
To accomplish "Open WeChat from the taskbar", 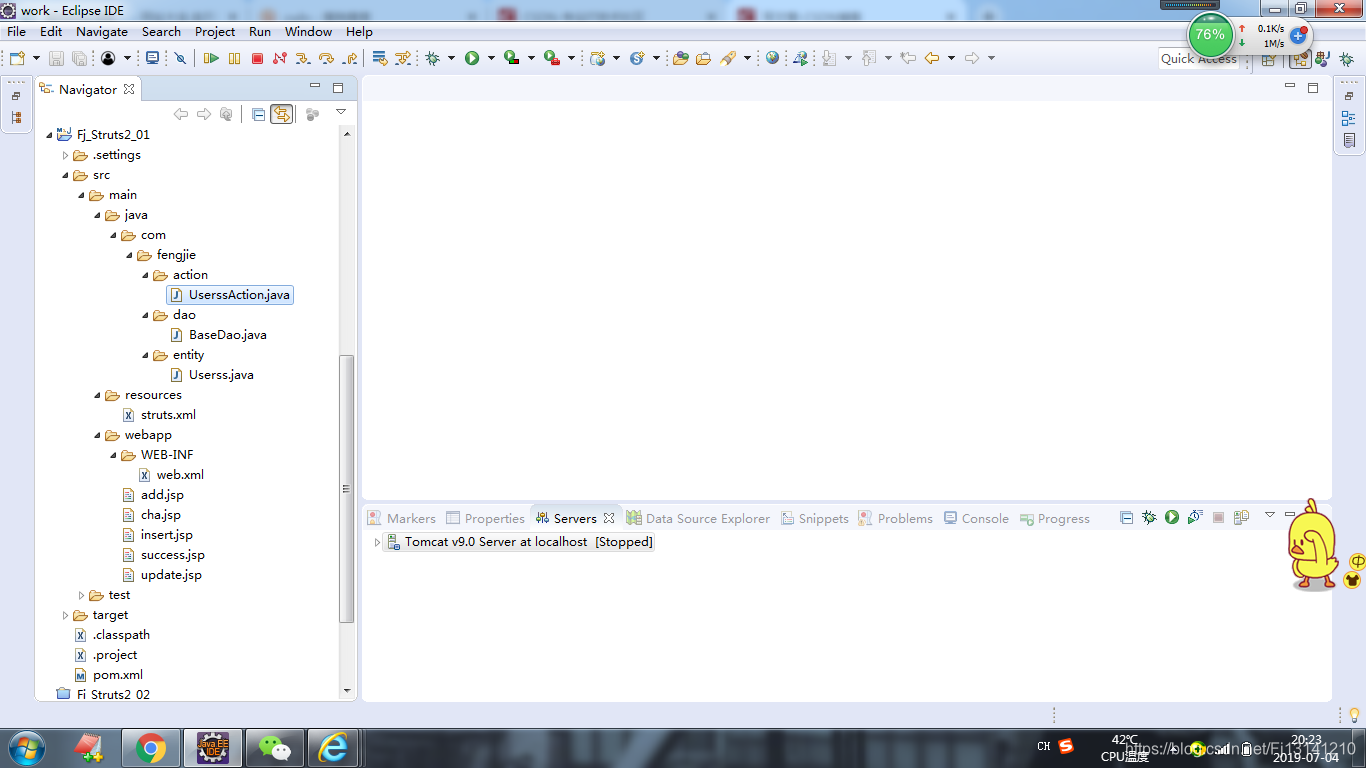I will [274, 748].
